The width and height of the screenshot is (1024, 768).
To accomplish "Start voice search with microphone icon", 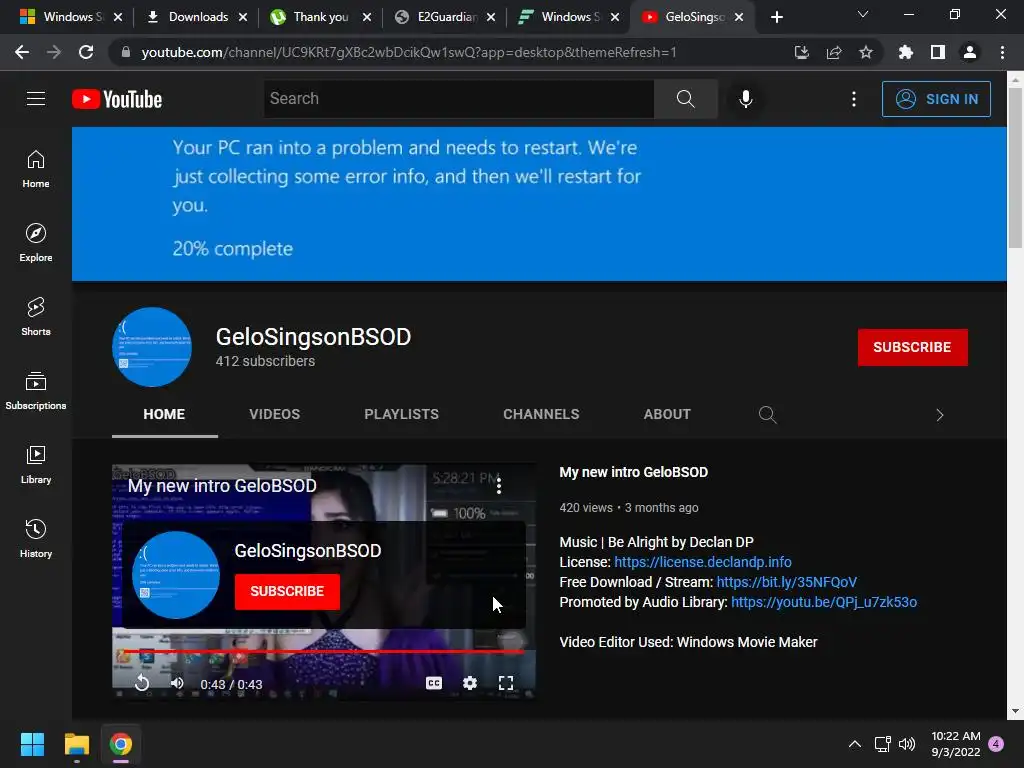I will pyautogui.click(x=745, y=99).
